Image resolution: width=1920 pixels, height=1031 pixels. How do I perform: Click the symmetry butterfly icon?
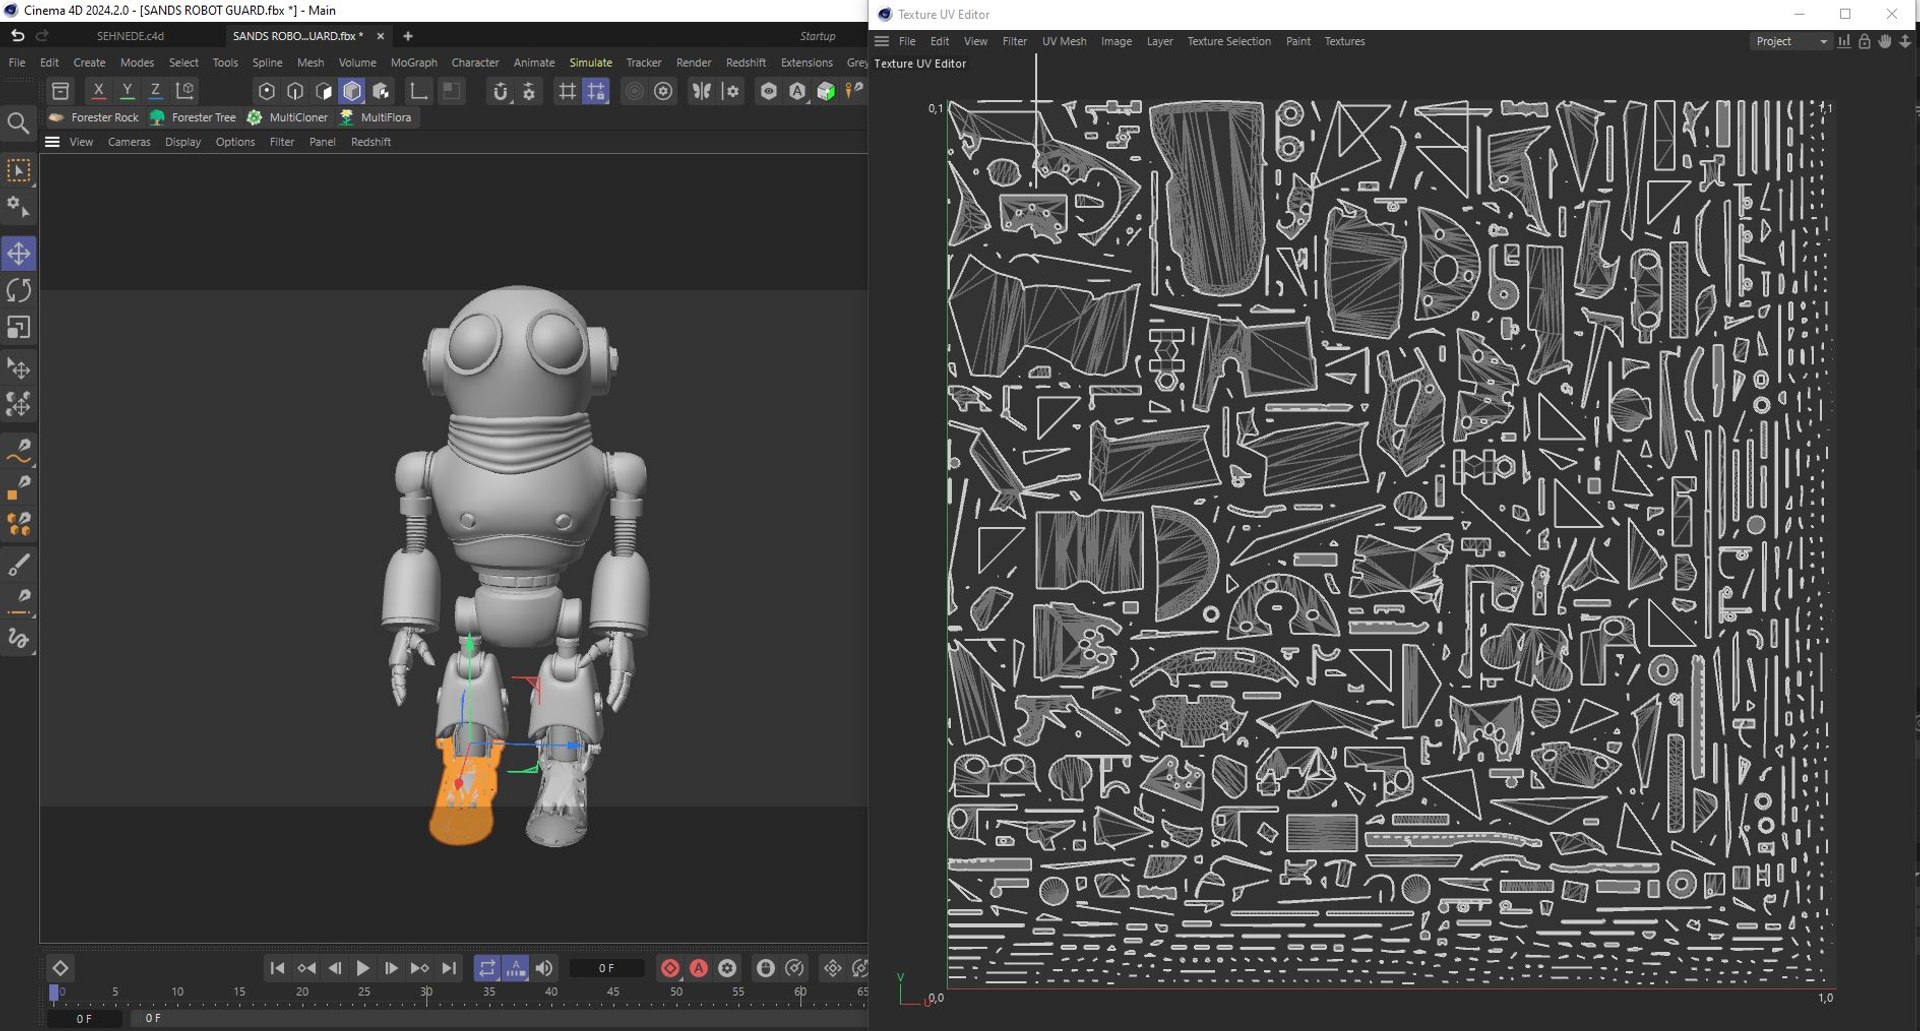(x=702, y=92)
